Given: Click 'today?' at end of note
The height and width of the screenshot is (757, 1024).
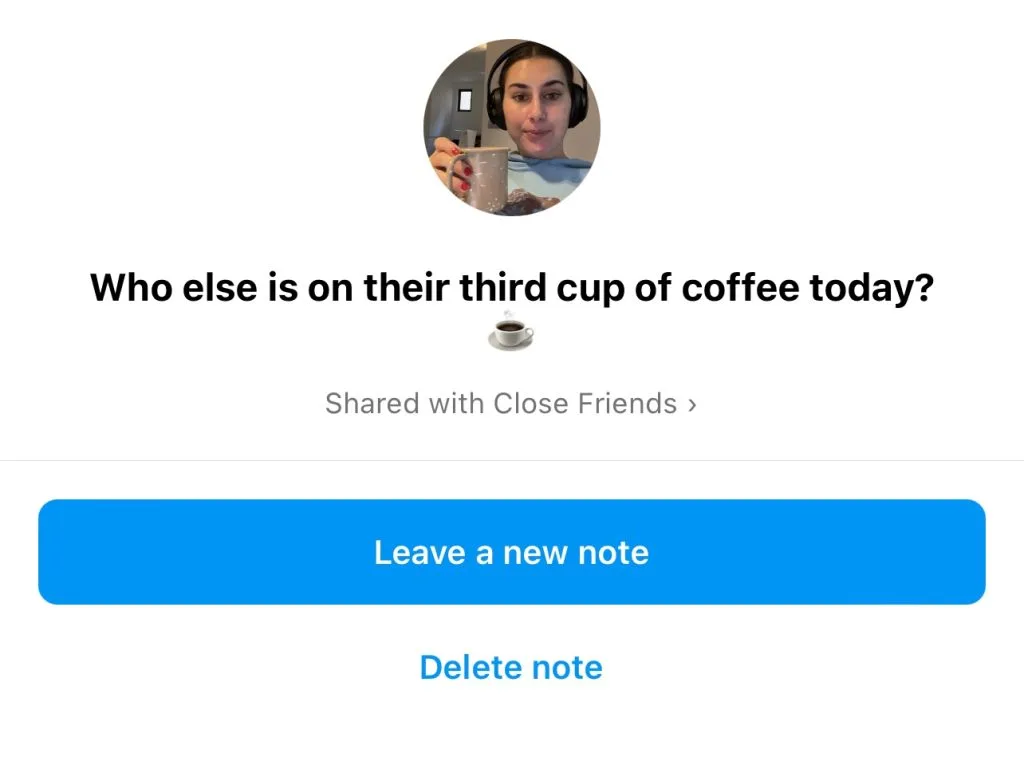Looking at the screenshot, I should tap(872, 289).
